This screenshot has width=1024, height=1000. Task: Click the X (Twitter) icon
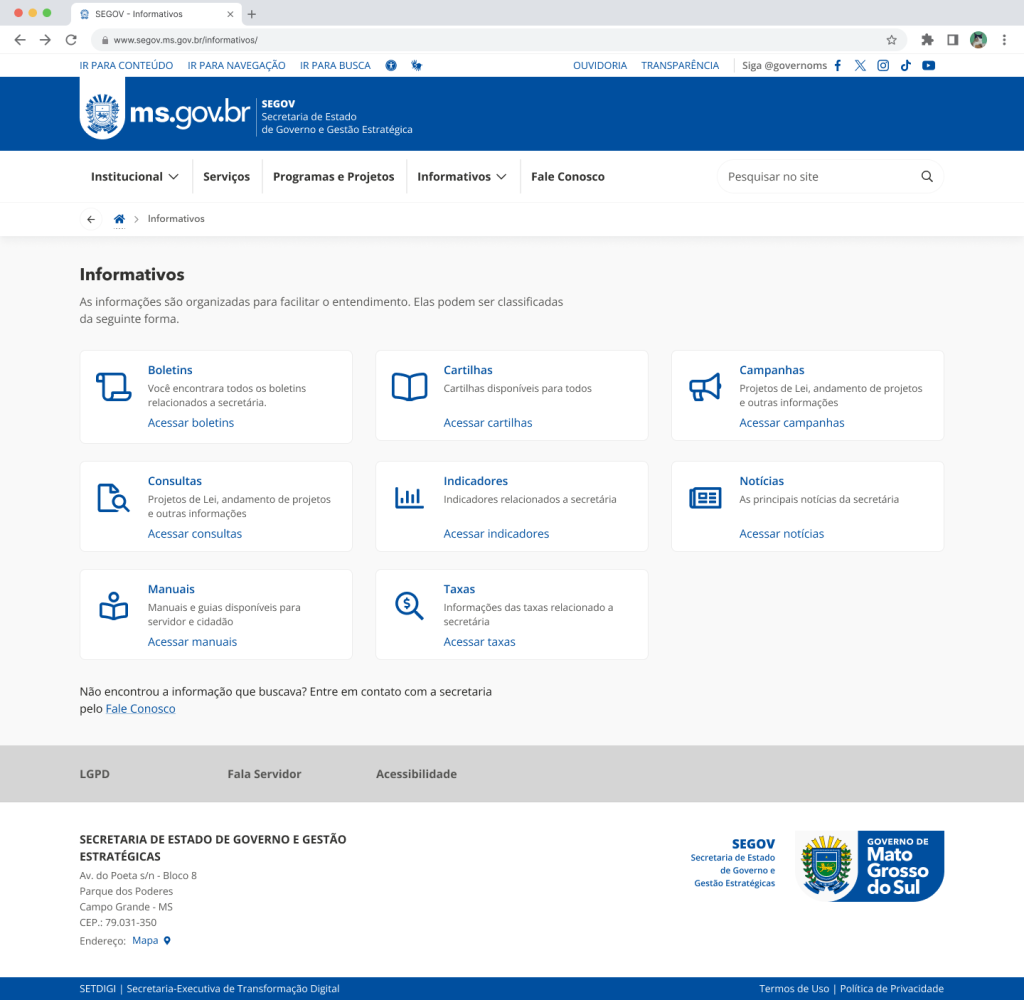pos(860,66)
